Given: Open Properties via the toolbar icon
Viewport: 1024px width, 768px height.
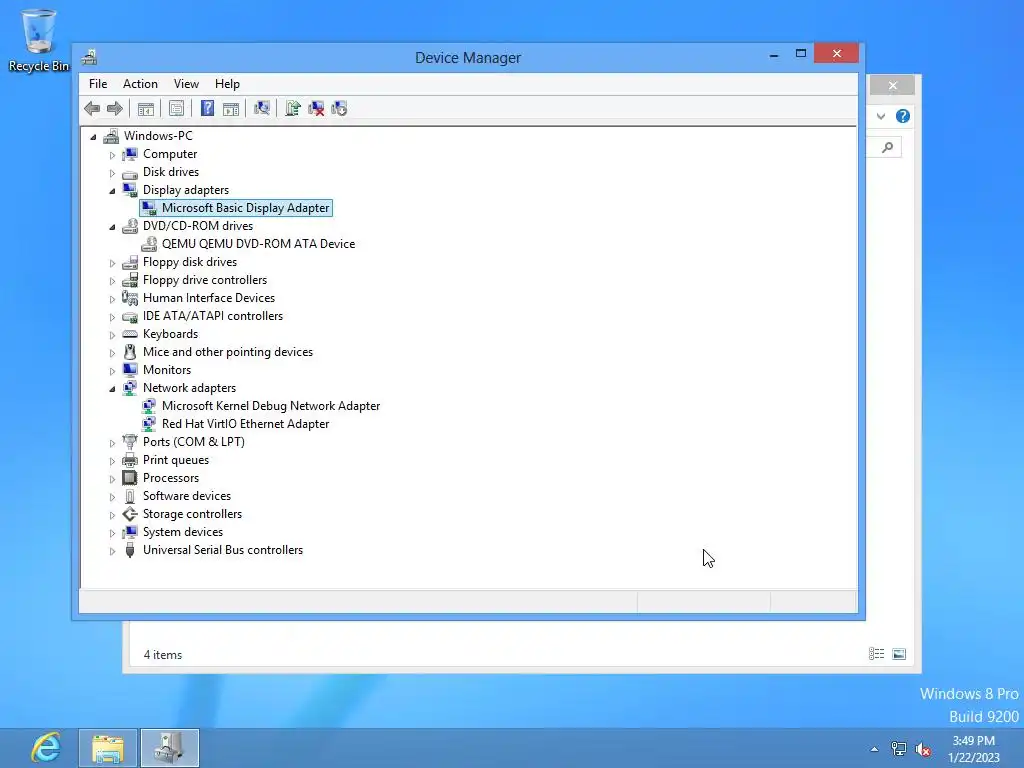Looking at the screenshot, I should point(176,108).
